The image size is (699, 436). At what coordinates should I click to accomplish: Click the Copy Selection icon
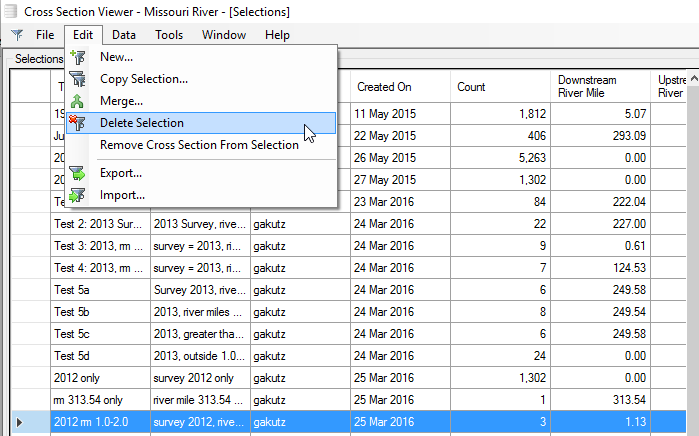tap(78, 79)
